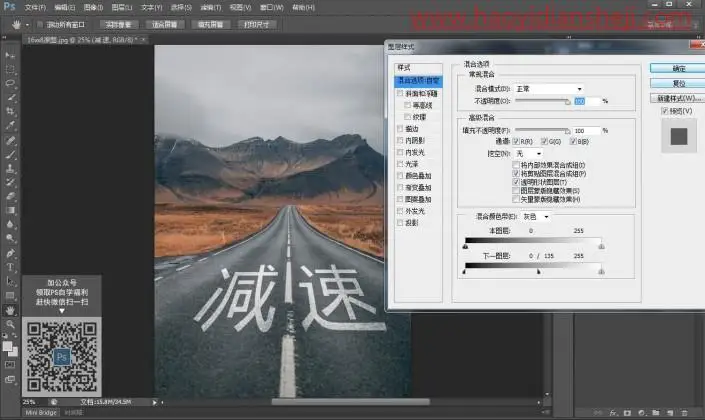Open 图层(L) menu
Screen dimensions: 705x420
pos(121,7)
